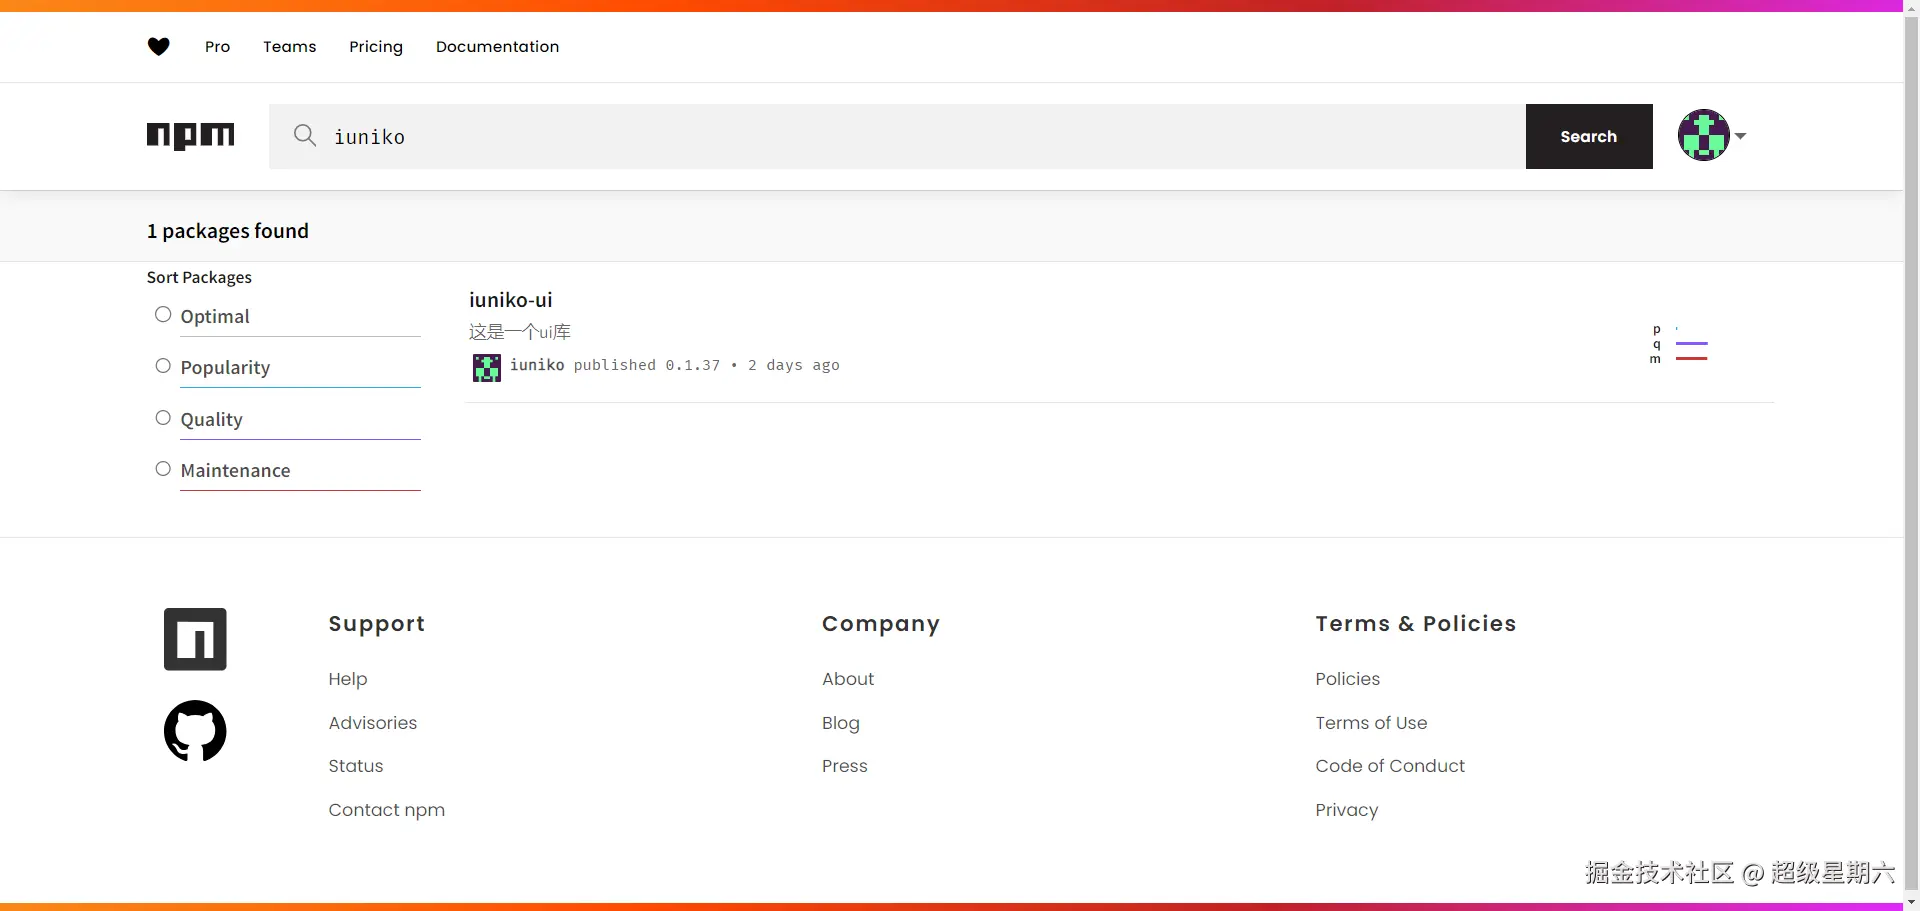Click iuniko publisher avatar in the result
This screenshot has height=911, width=1920.
point(487,367)
